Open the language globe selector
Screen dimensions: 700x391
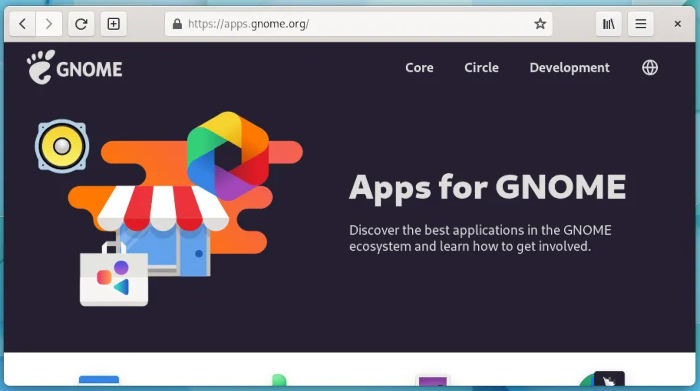(650, 67)
